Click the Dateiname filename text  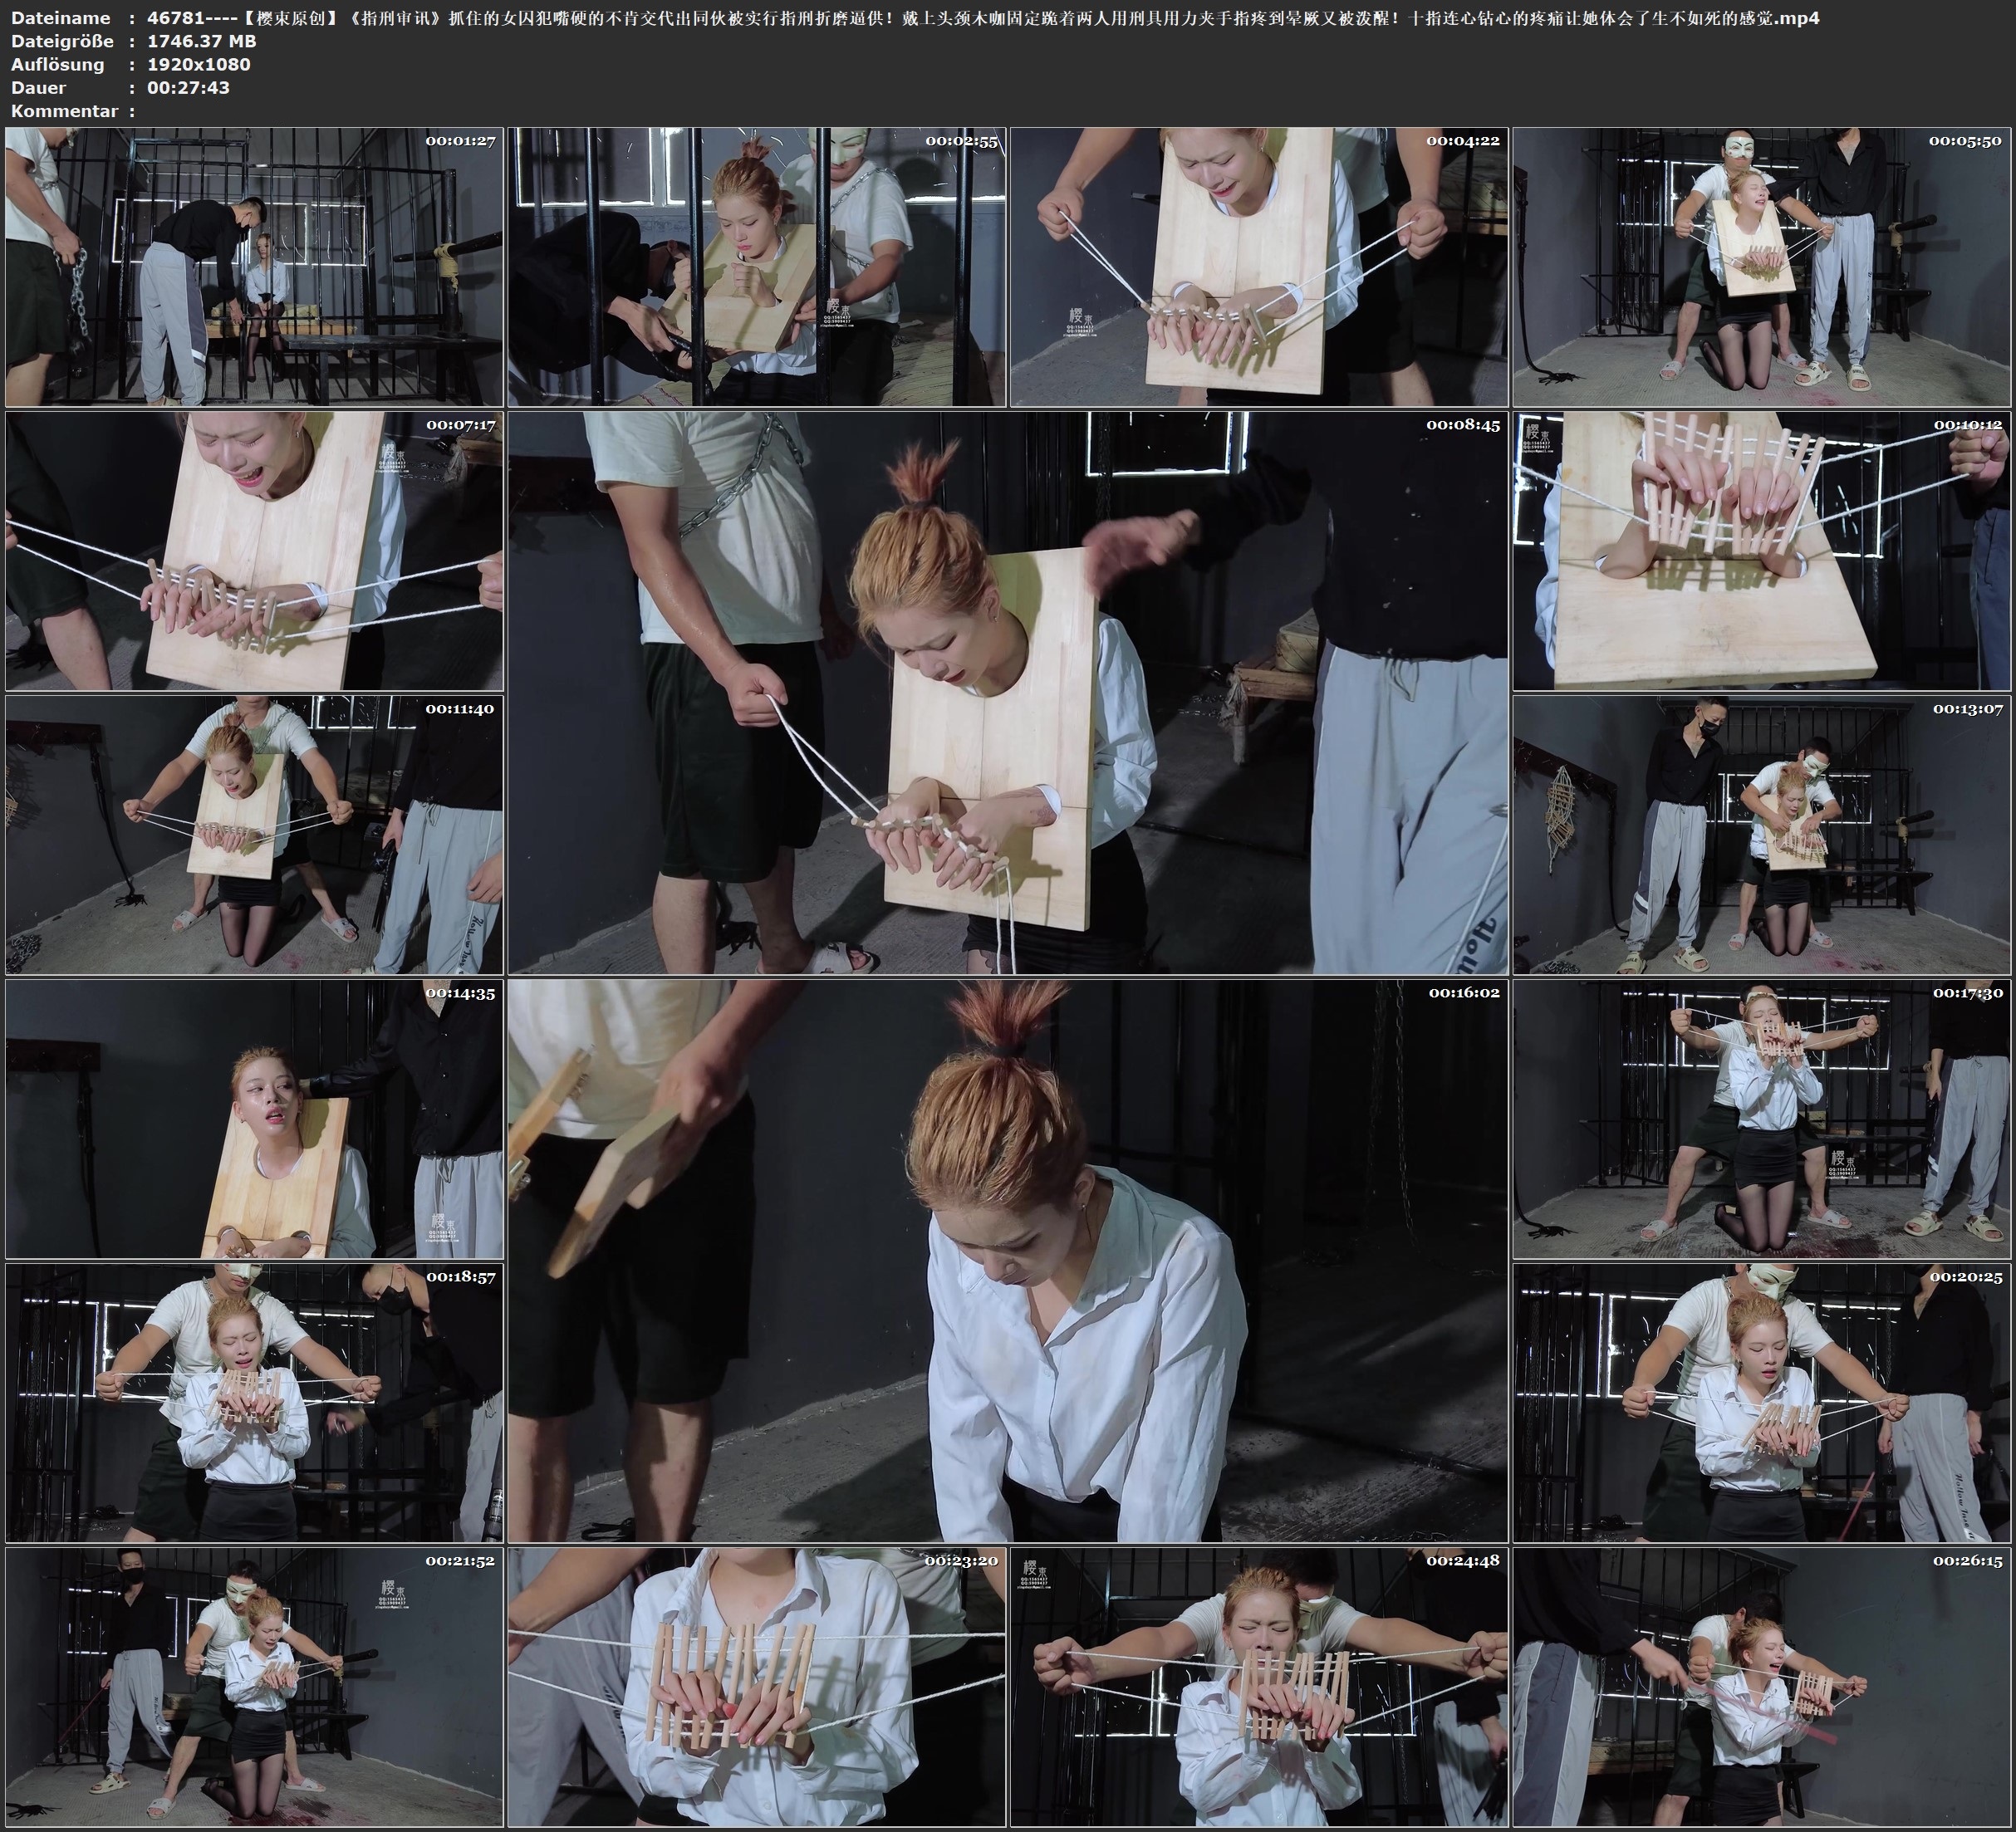pyautogui.click(x=980, y=18)
